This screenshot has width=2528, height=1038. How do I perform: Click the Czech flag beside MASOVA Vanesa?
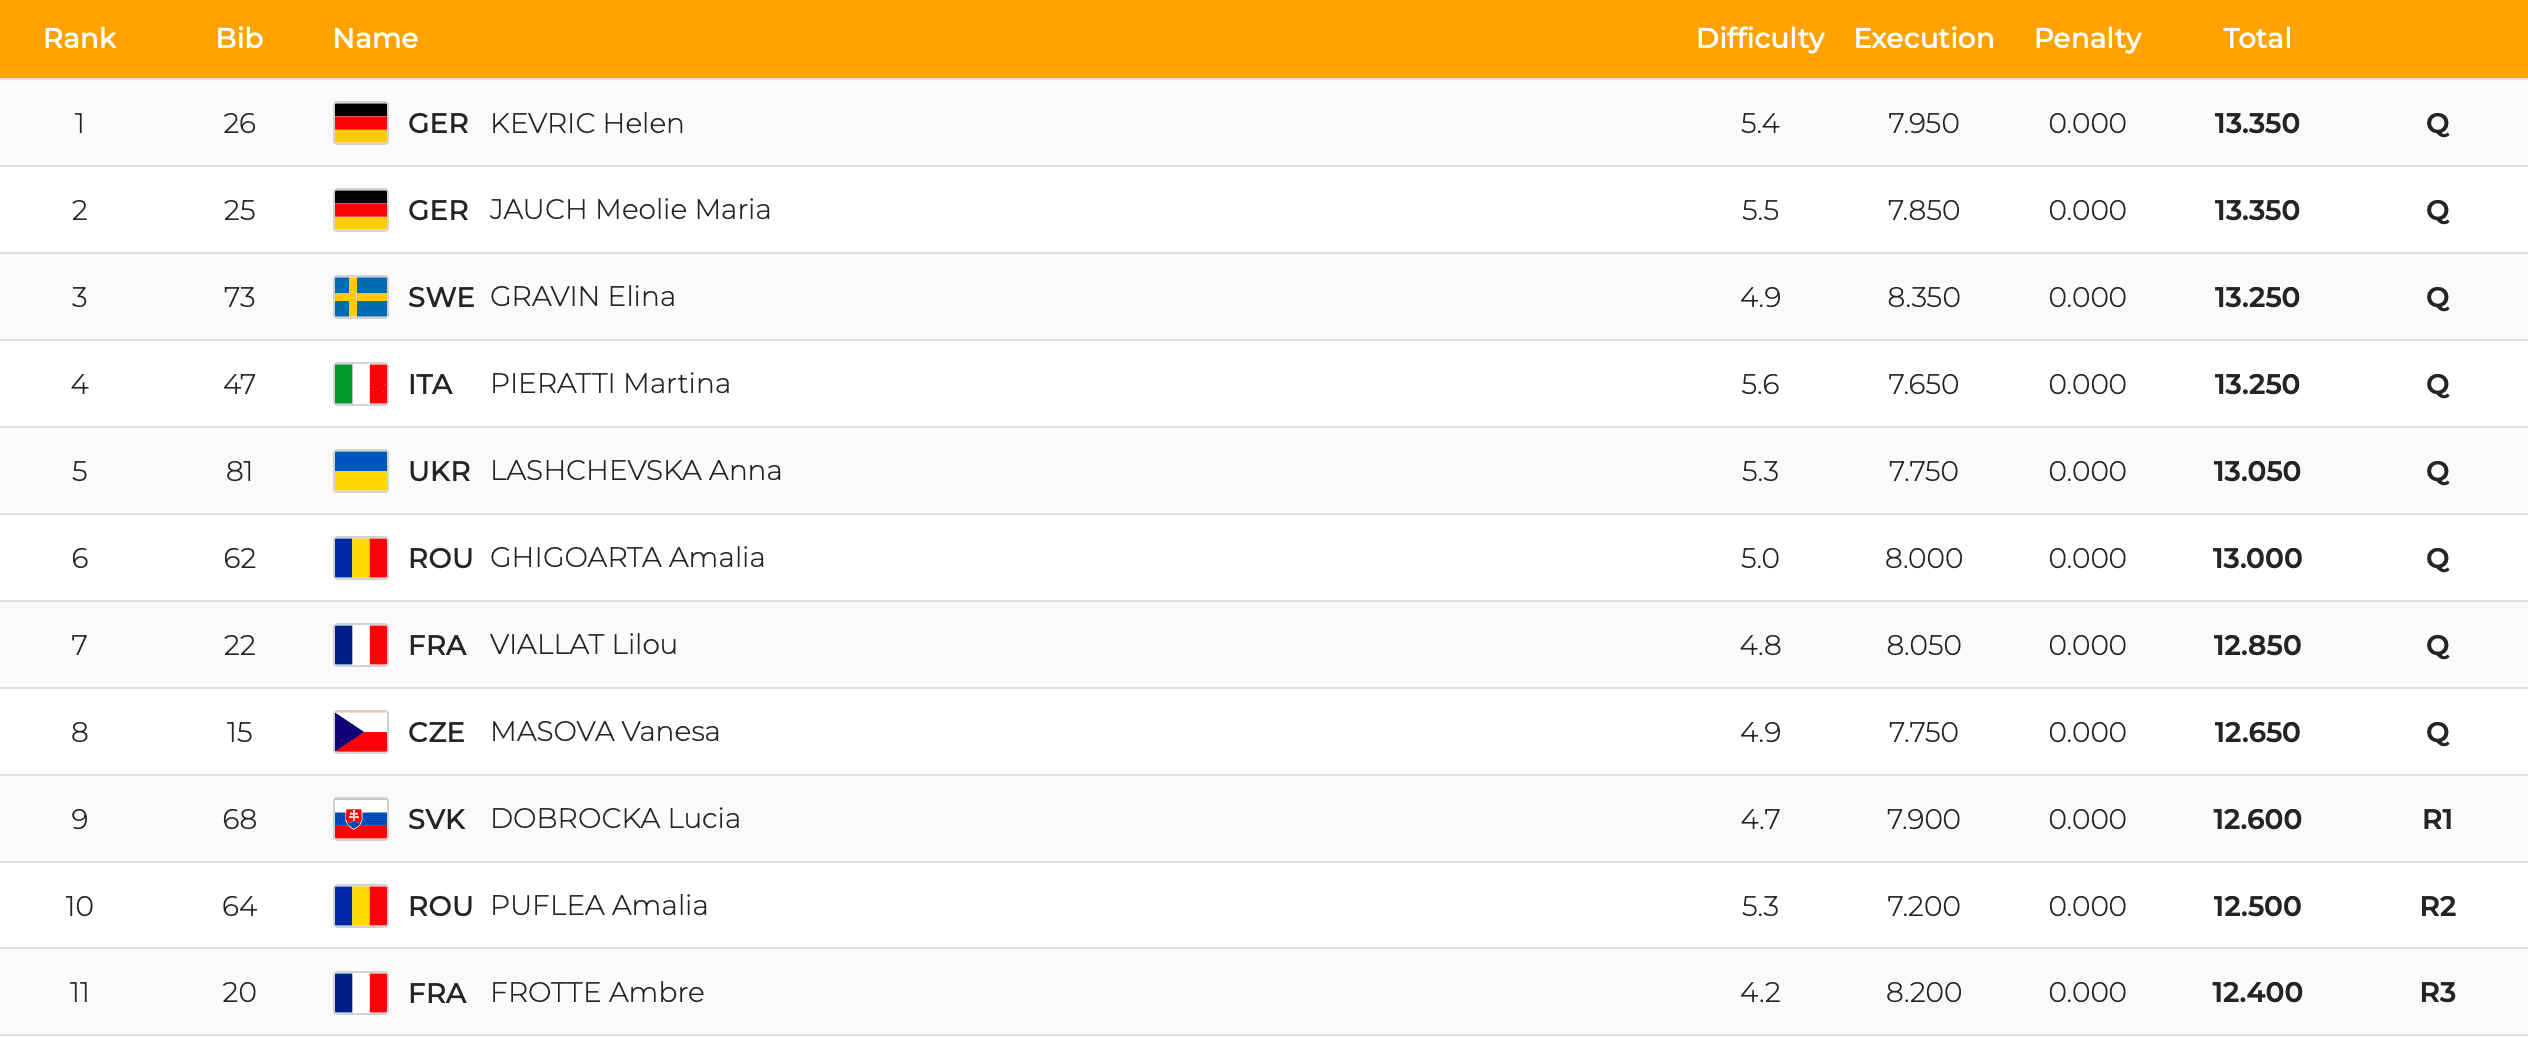360,732
